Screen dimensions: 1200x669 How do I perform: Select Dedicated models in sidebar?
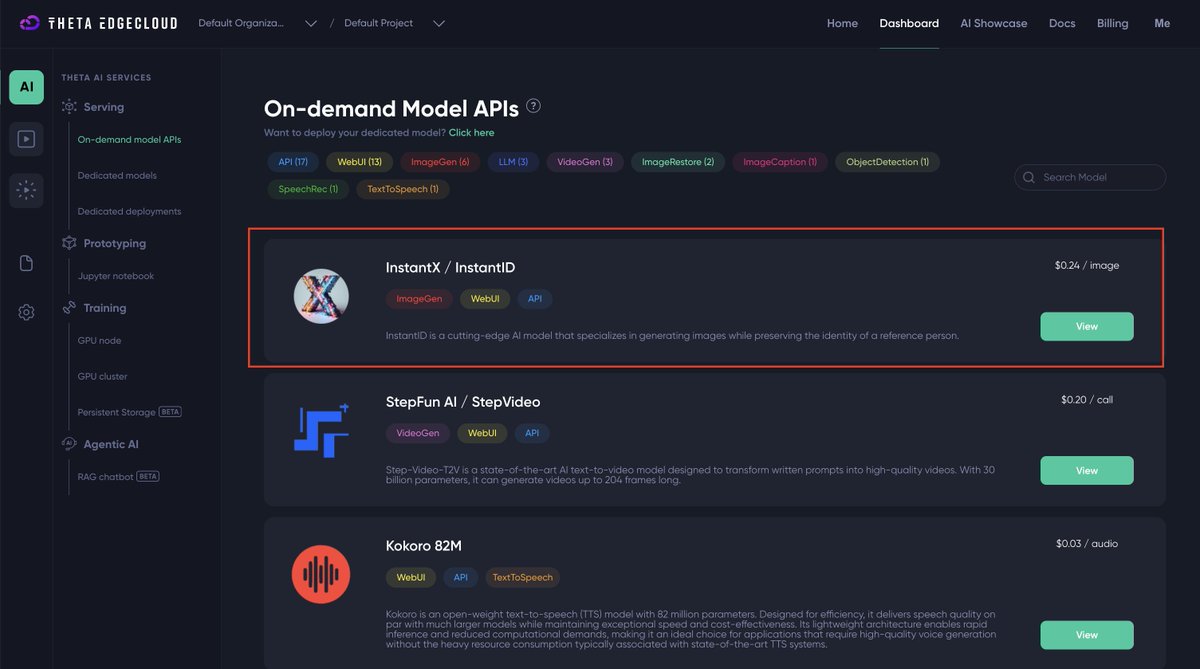click(117, 176)
